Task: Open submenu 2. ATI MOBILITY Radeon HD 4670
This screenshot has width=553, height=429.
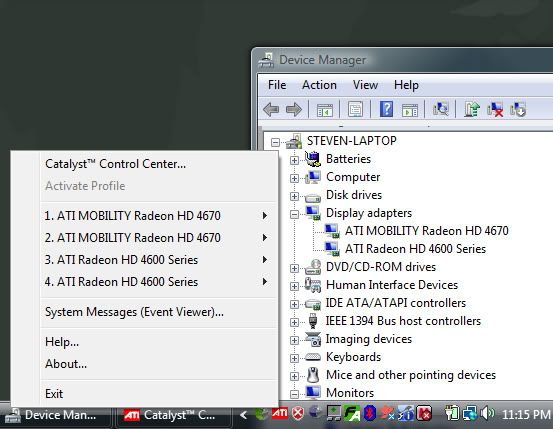Action: pyautogui.click(x=158, y=237)
